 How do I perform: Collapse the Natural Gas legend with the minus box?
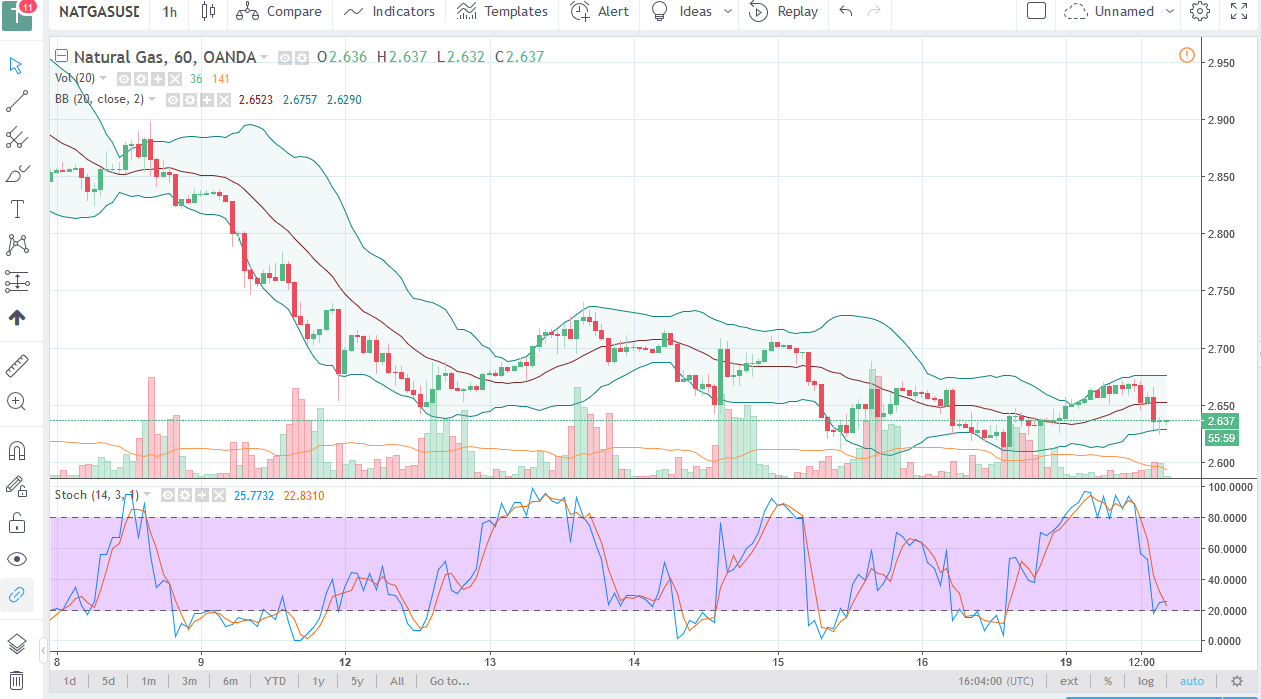[x=62, y=57]
